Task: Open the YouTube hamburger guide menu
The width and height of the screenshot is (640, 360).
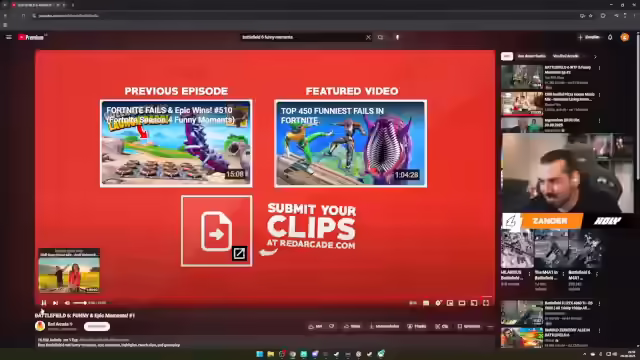Action: 9,37
